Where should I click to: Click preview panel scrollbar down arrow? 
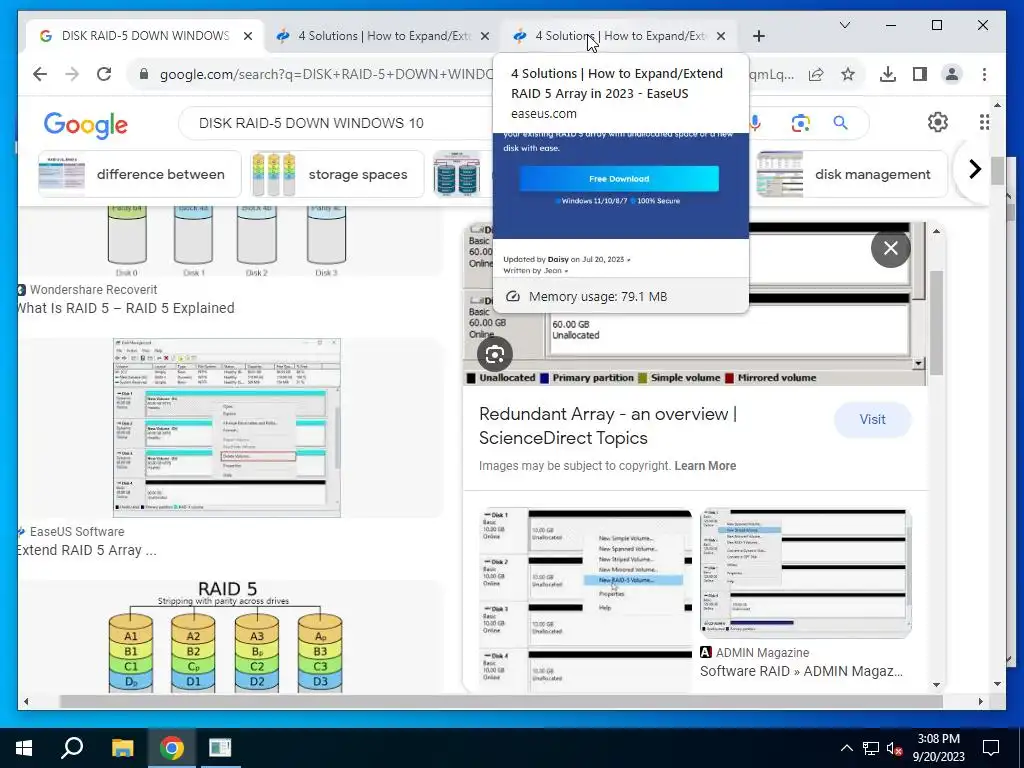[x=936, y=684]
